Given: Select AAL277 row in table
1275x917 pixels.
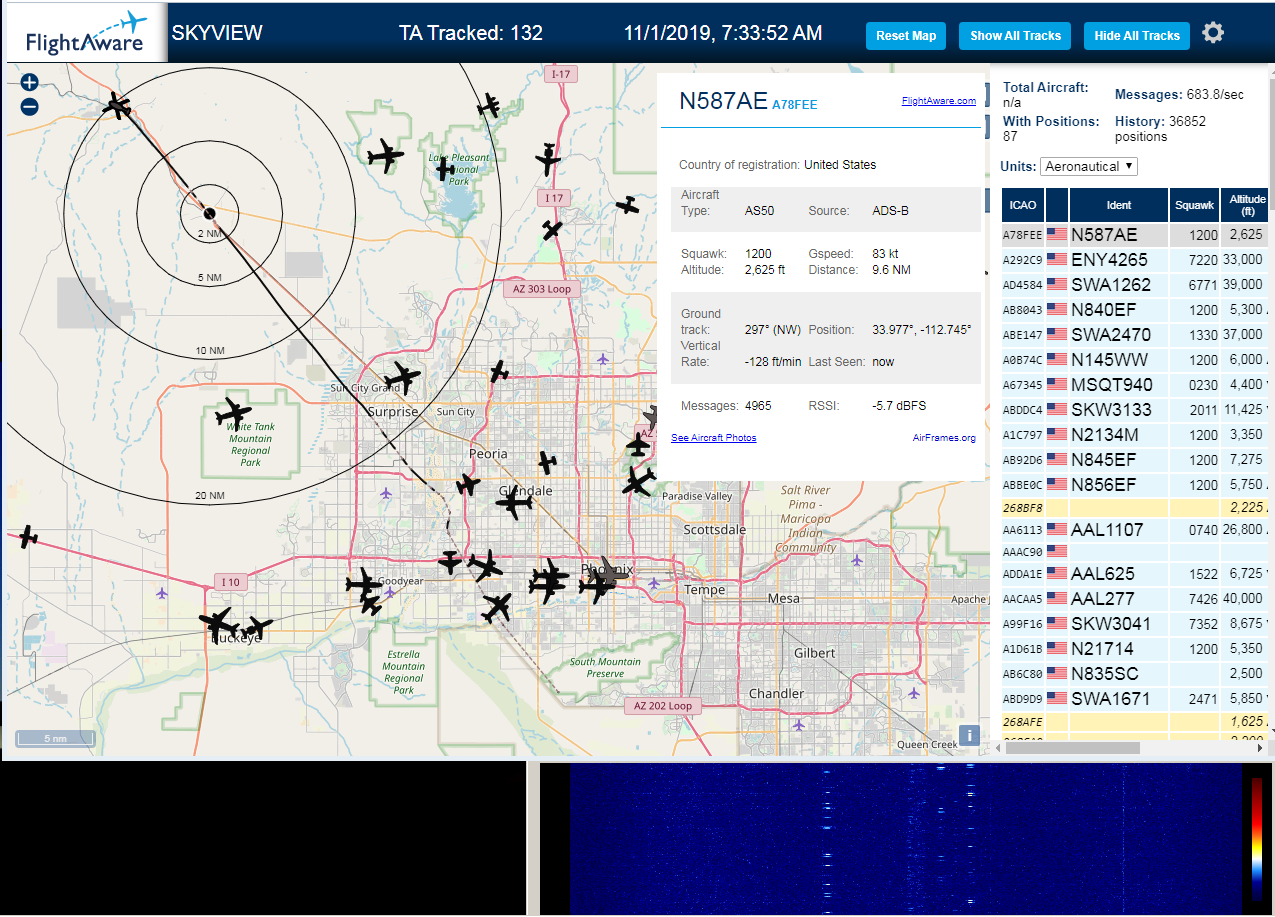Looking at the screenshot, I should [1135, 599].
